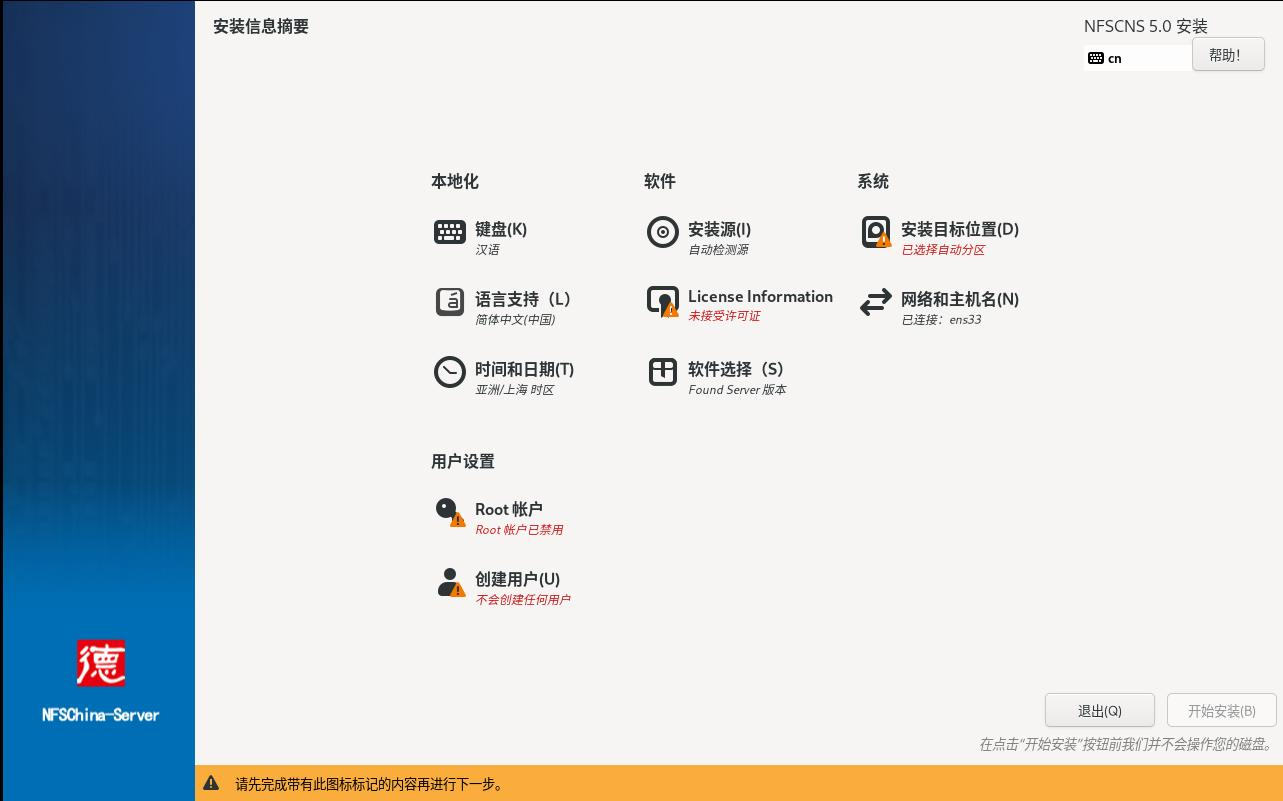Open 安装目标位置(D) configuration
The image size is (1283, 801).
[960, 229]
